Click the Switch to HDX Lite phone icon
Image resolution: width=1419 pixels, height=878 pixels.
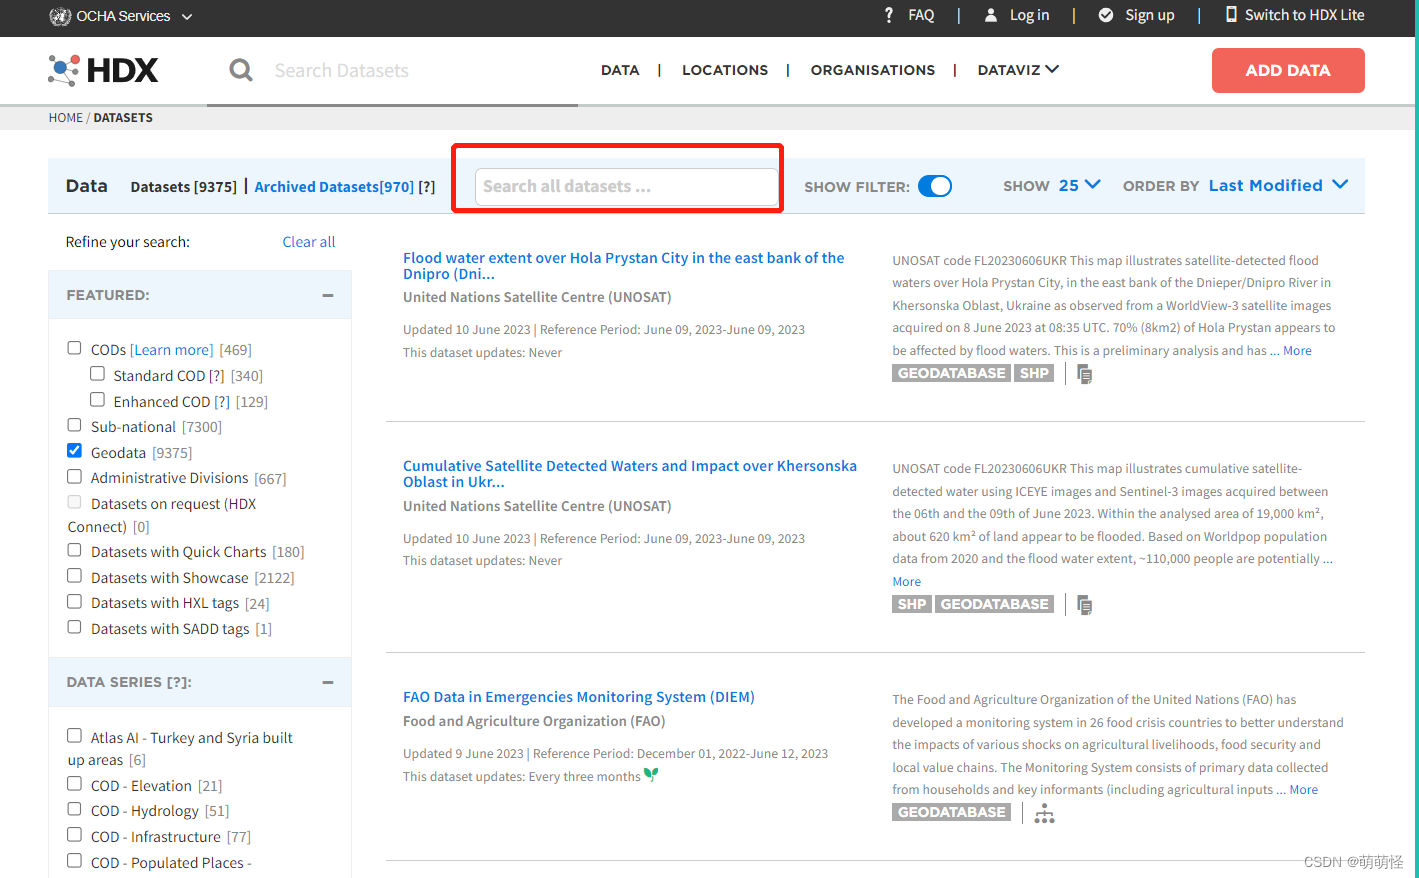pyautogui.click(x=1232, y=14)
